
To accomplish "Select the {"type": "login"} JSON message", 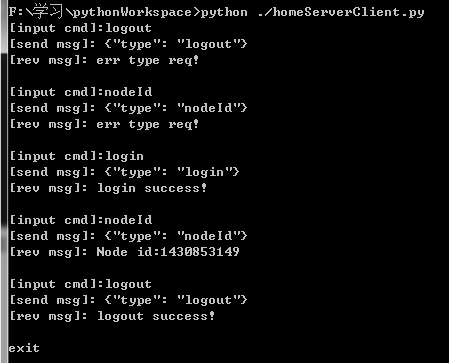I will (x=172, y=172).
